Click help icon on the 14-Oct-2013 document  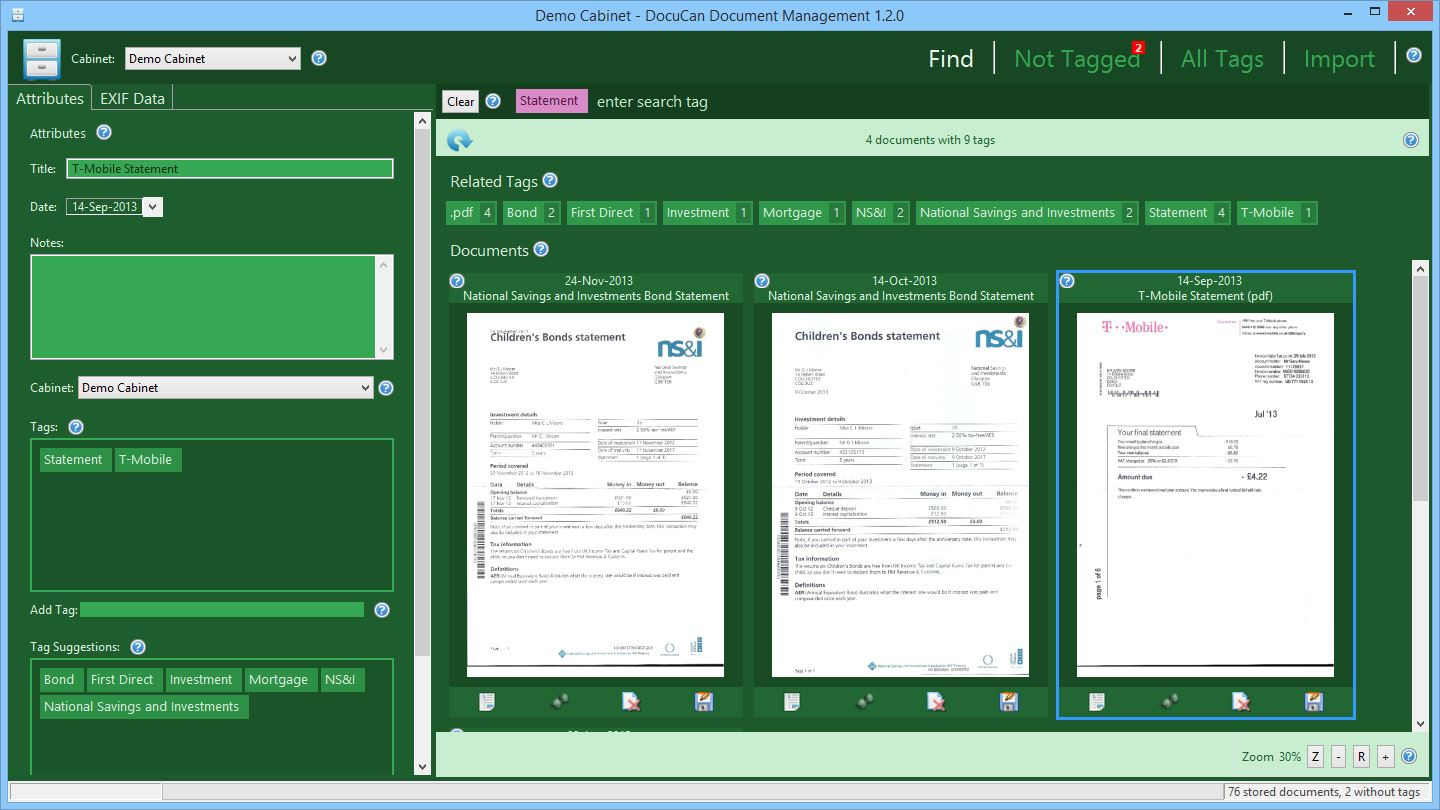point(762,281)
